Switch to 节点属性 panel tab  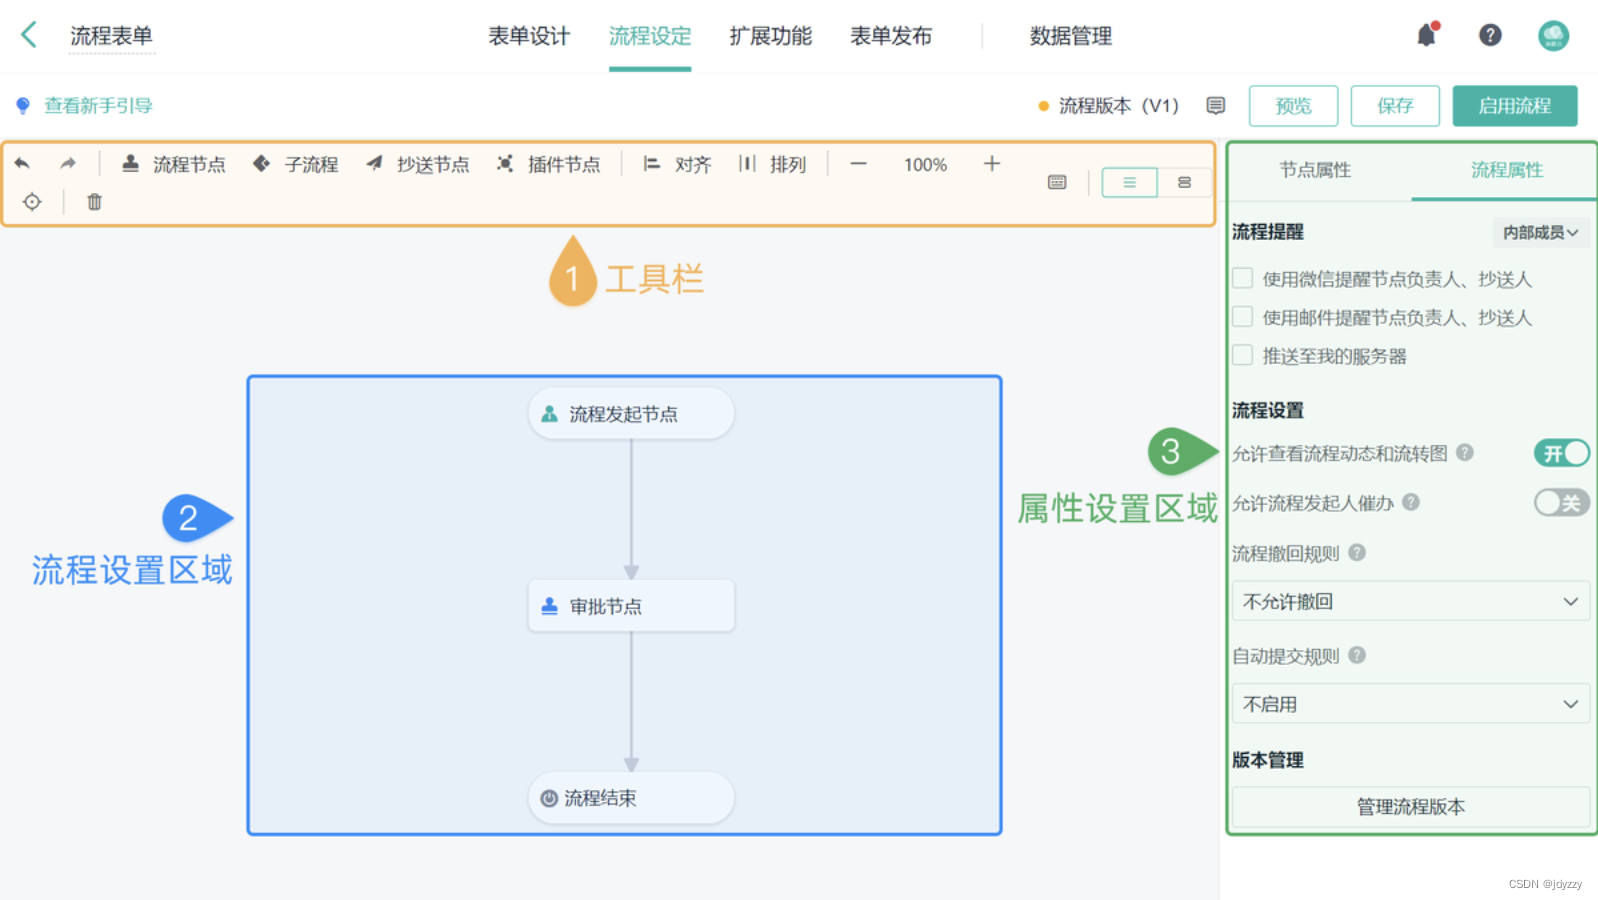pyautogui.click(x=1315, y=170)
